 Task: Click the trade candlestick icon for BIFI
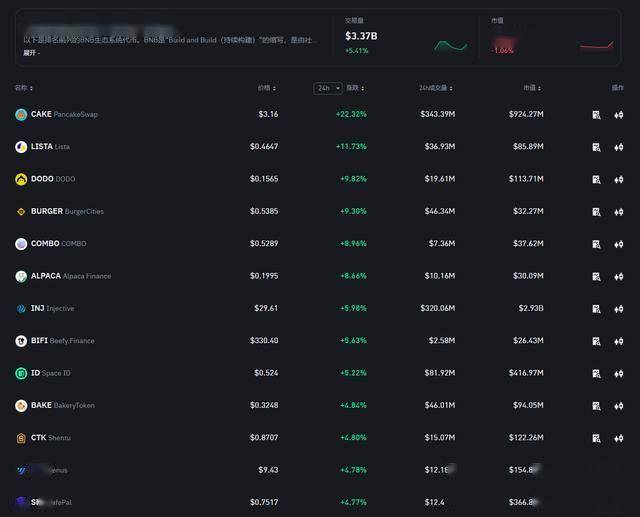(619, 341)
